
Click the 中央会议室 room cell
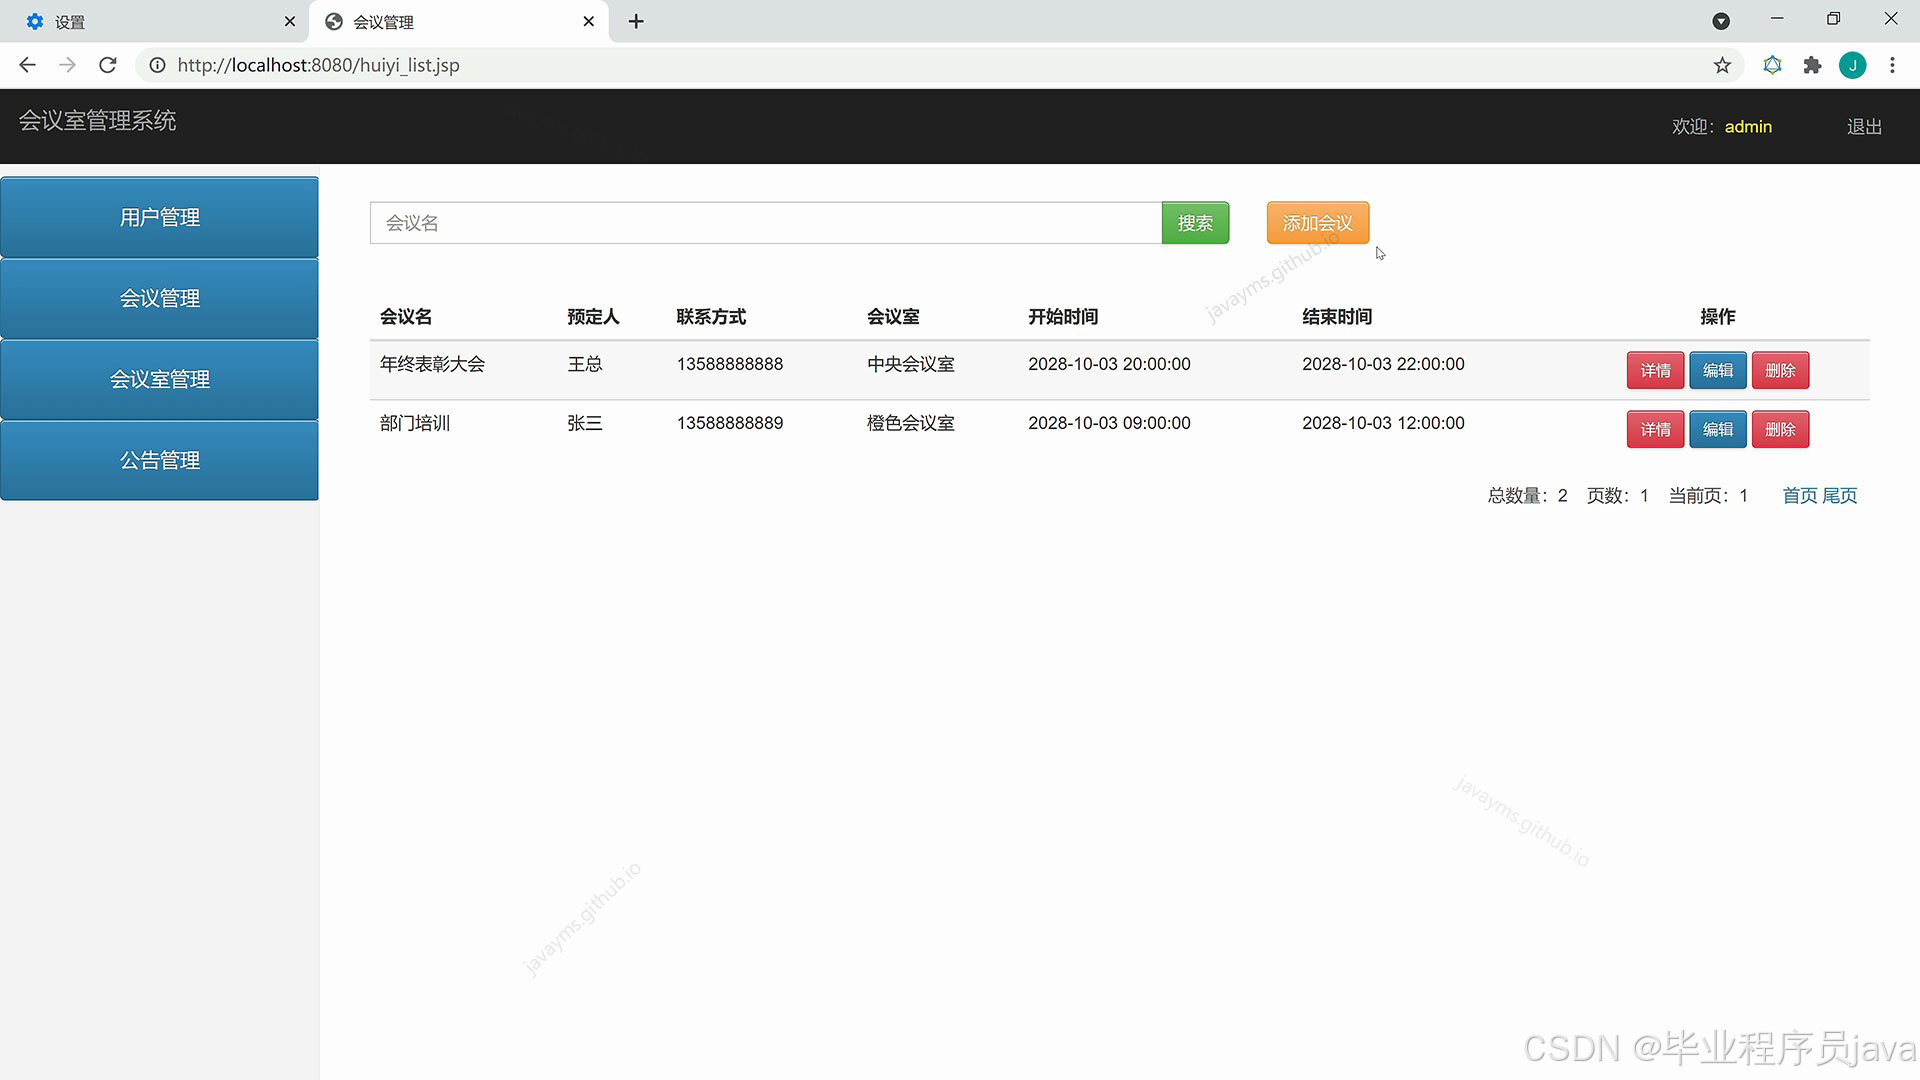click(x=911, y=364)
